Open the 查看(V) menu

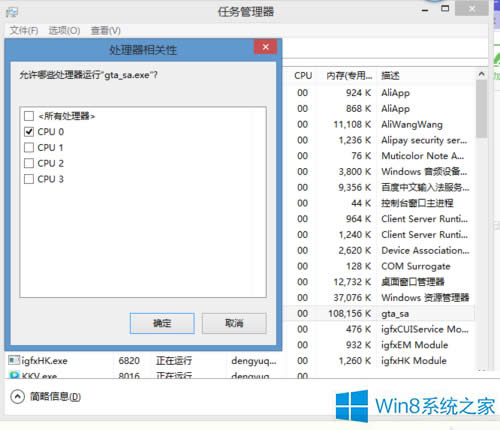click(x=105, y=31)
